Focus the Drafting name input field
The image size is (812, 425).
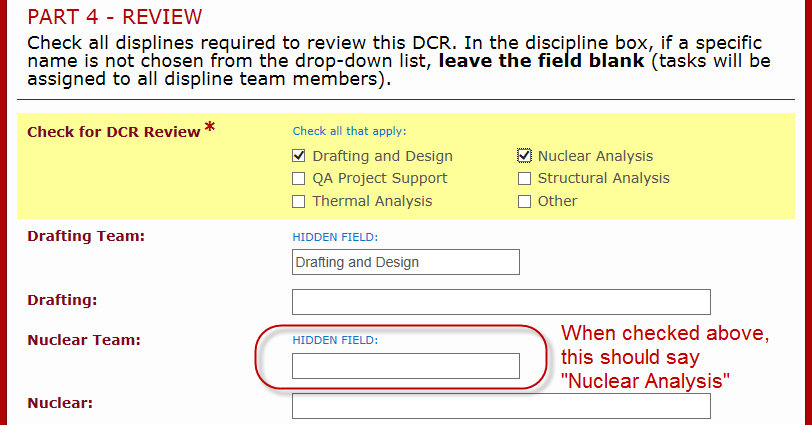point(501,302)
